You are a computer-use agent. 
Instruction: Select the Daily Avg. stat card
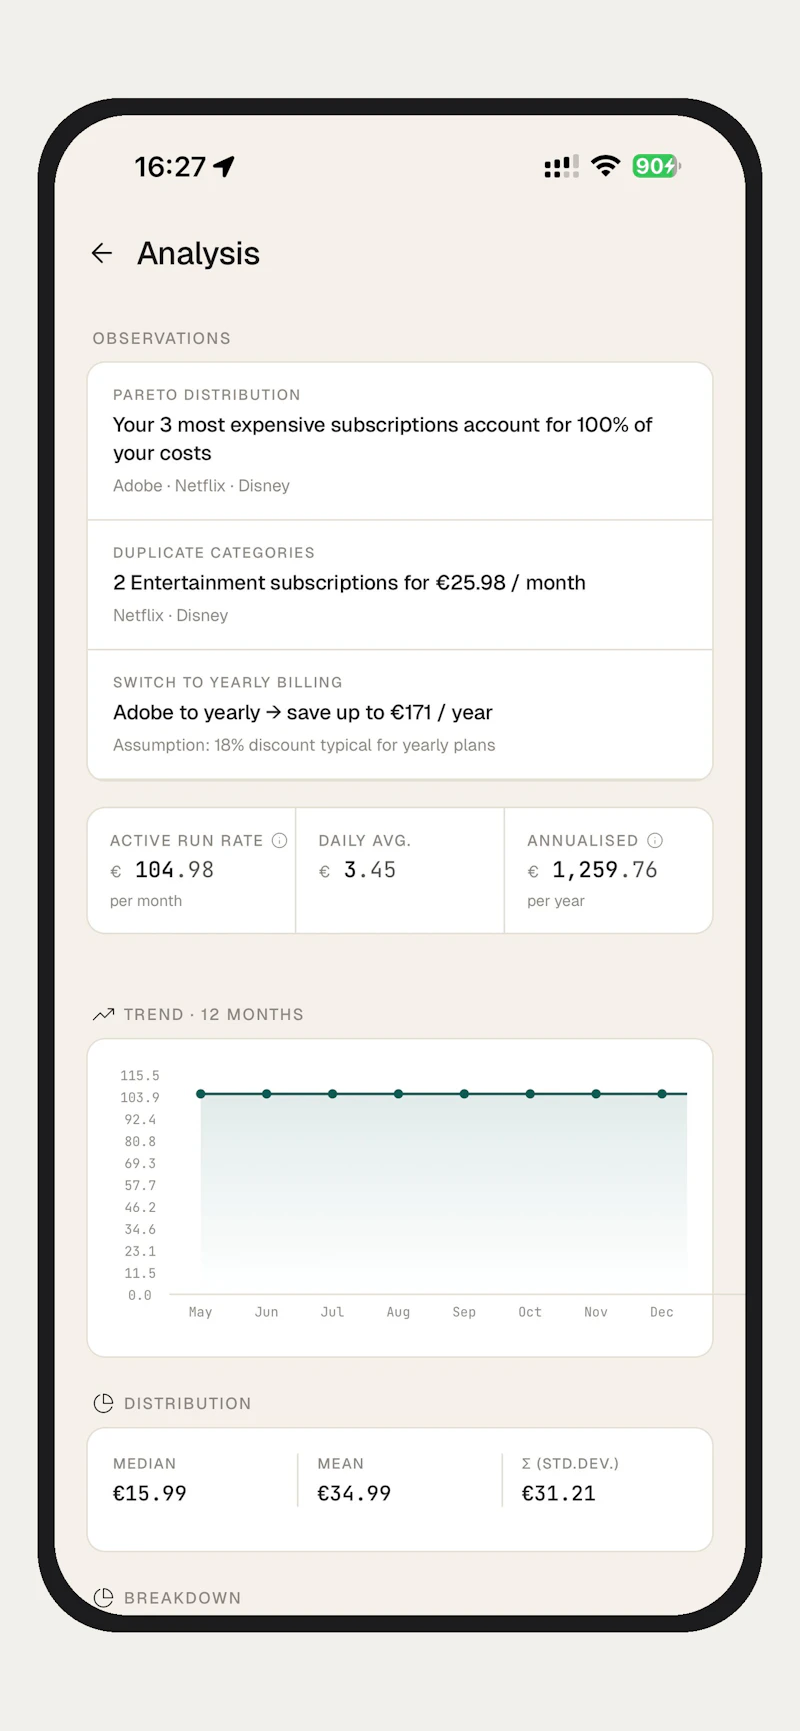tap(400, 870)
